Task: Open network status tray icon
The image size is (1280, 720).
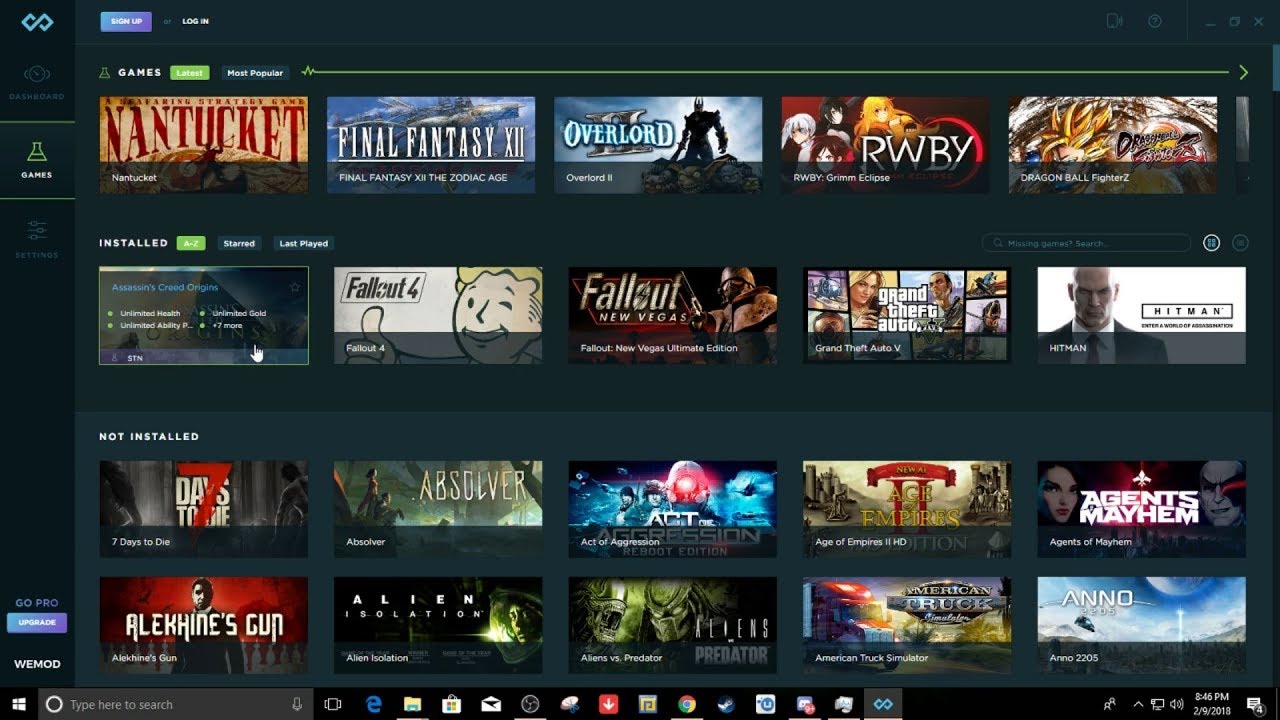Action: [1157, 704]
